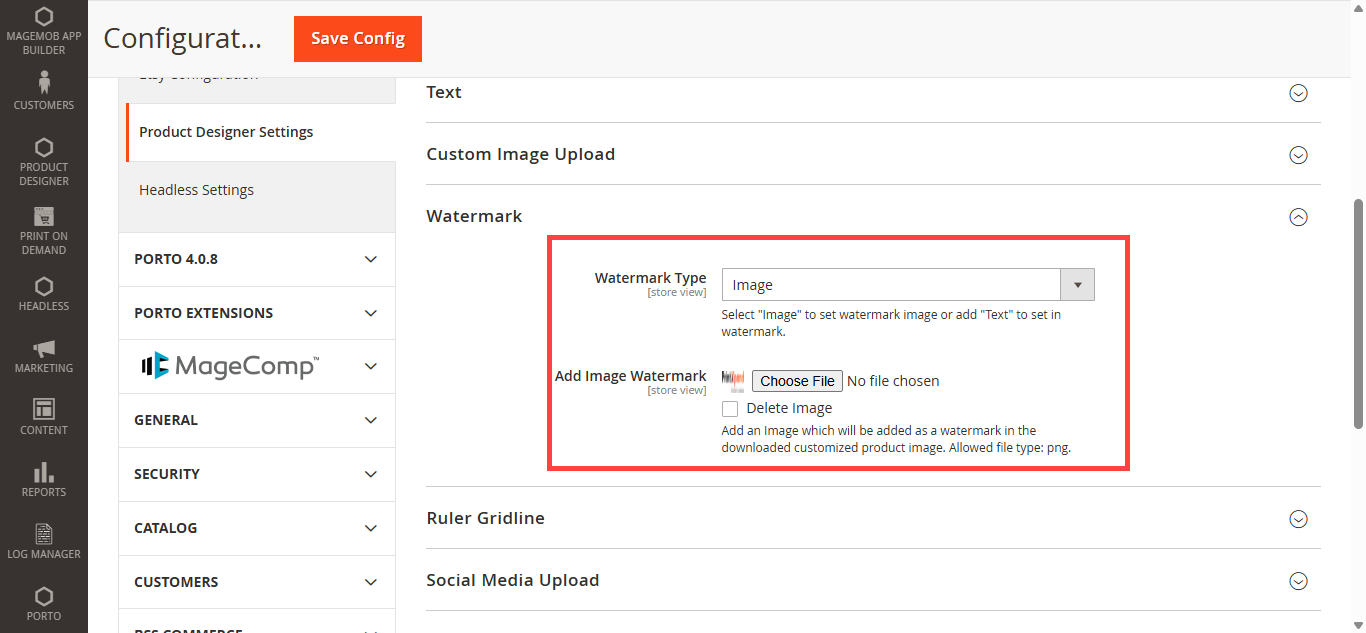Screen dimensions: 1366x633
Task: Click the Choose File button
Action: 797,381
